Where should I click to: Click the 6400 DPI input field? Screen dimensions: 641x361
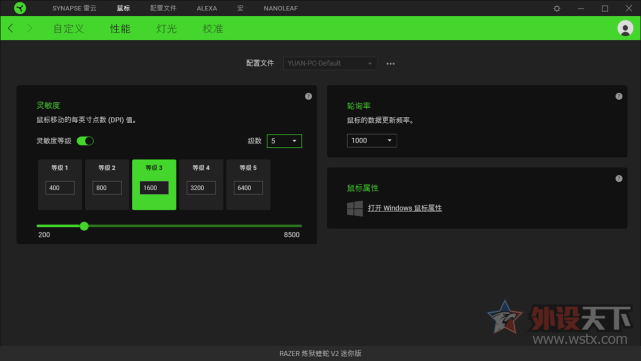click(248, 188)
